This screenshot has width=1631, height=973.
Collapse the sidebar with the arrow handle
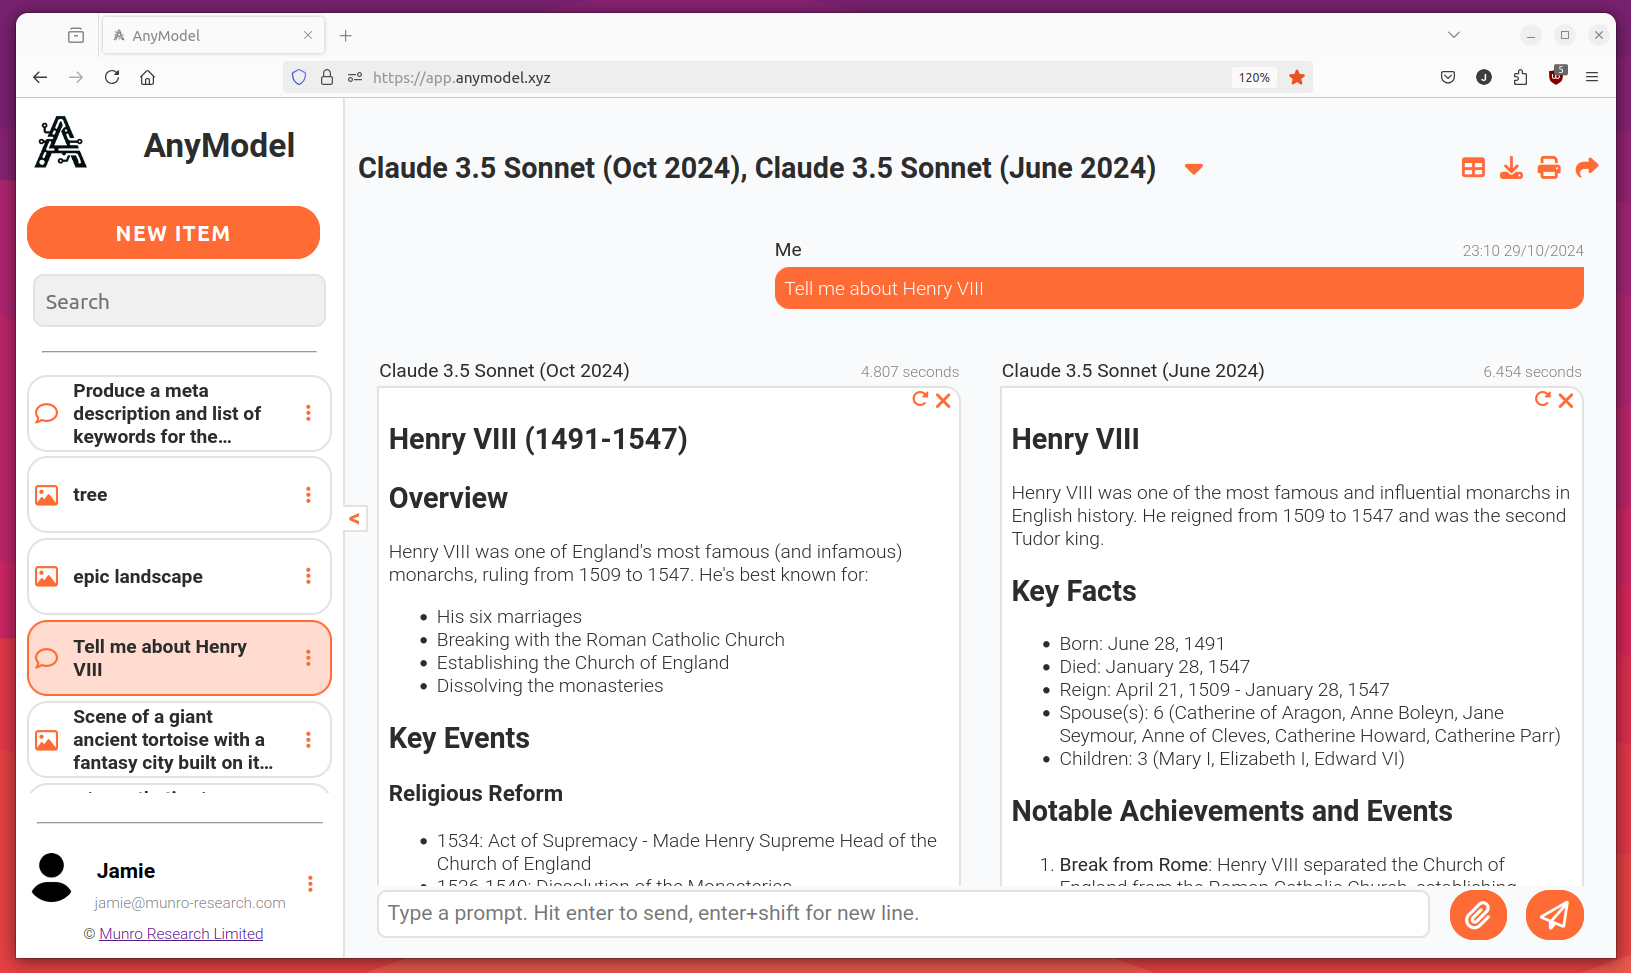[354, 518]
